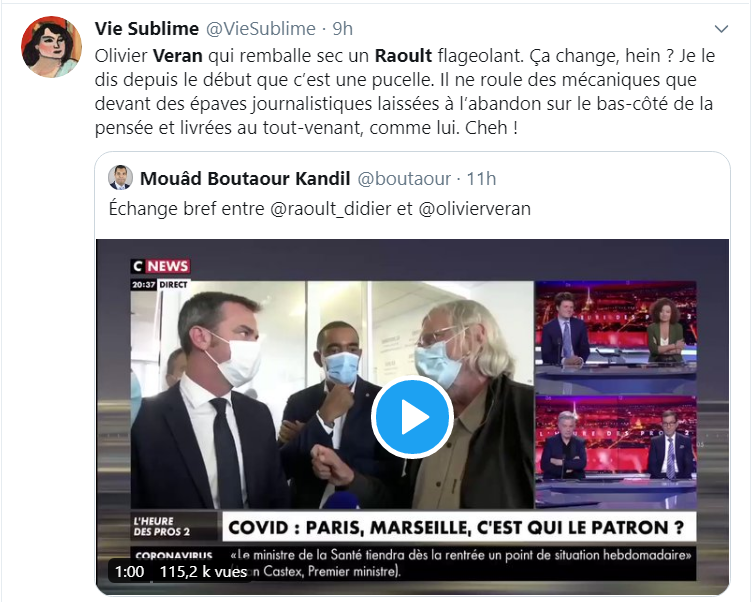This screenshot has width=752, height=602.
Task: Open the tweet options chevron menu
Action: click(721, 29)
